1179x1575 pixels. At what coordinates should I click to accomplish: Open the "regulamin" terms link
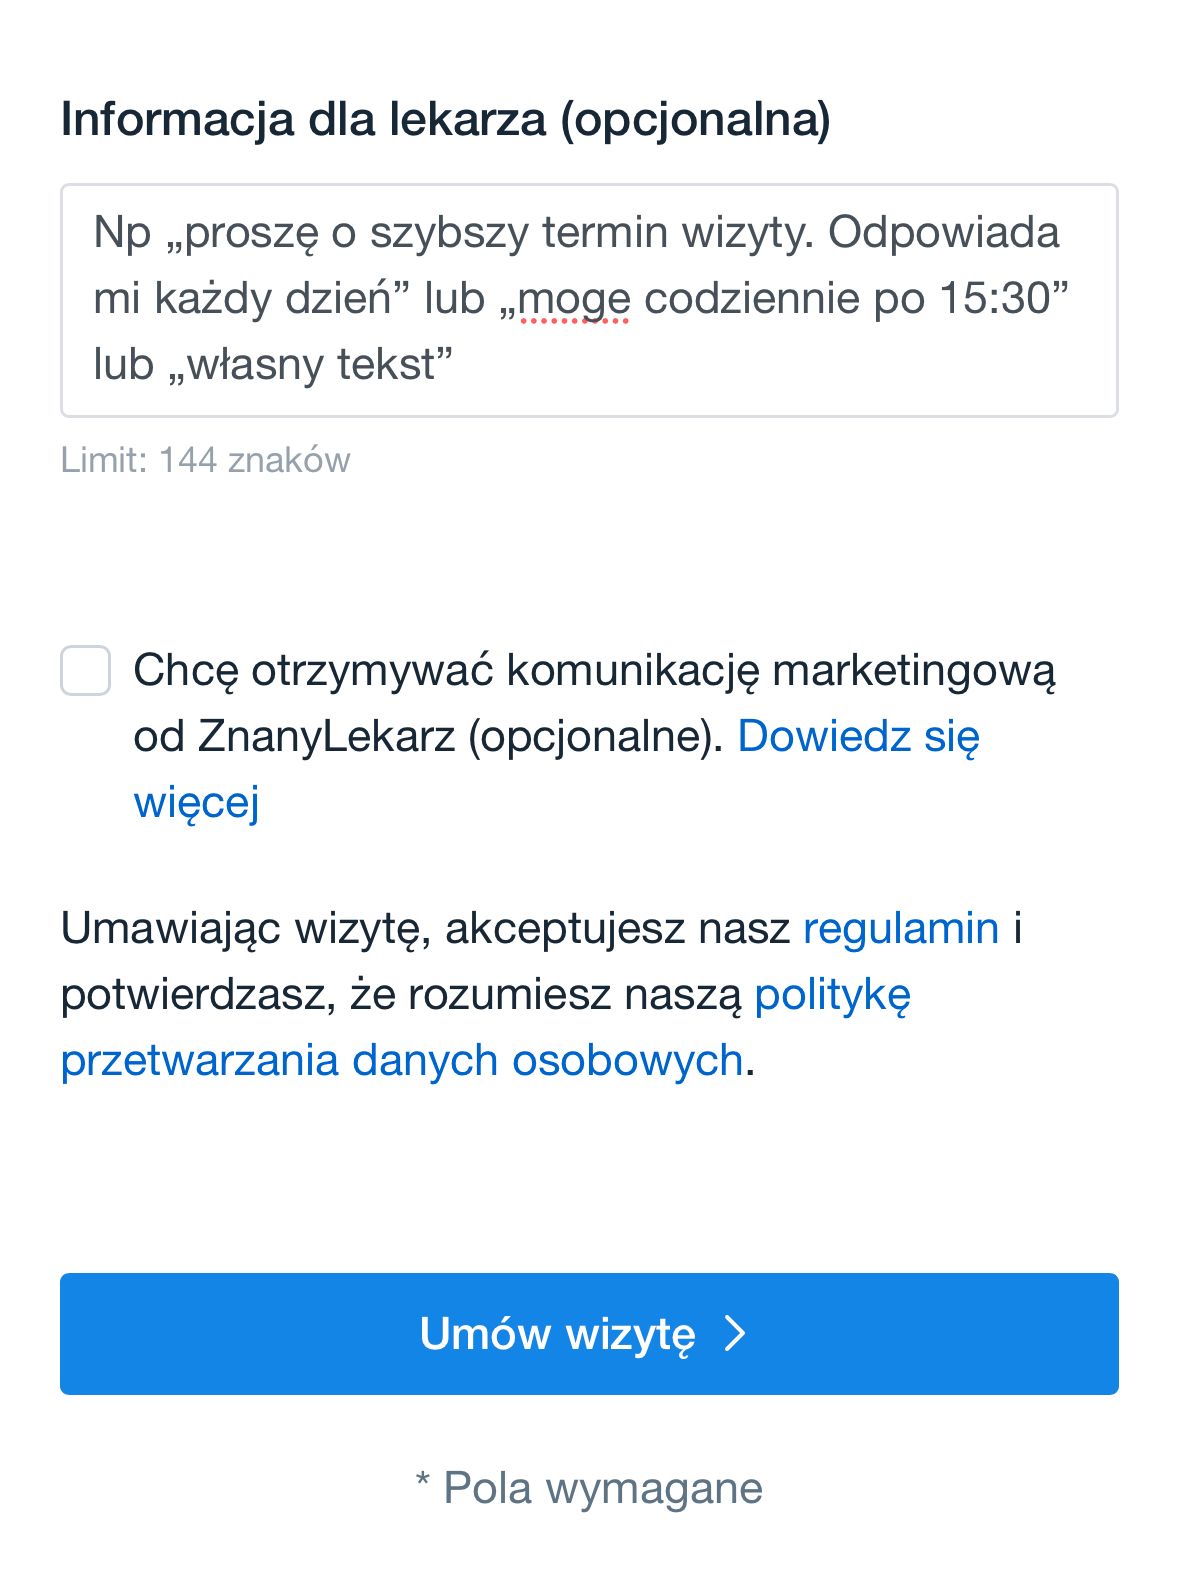click(901, 928)
